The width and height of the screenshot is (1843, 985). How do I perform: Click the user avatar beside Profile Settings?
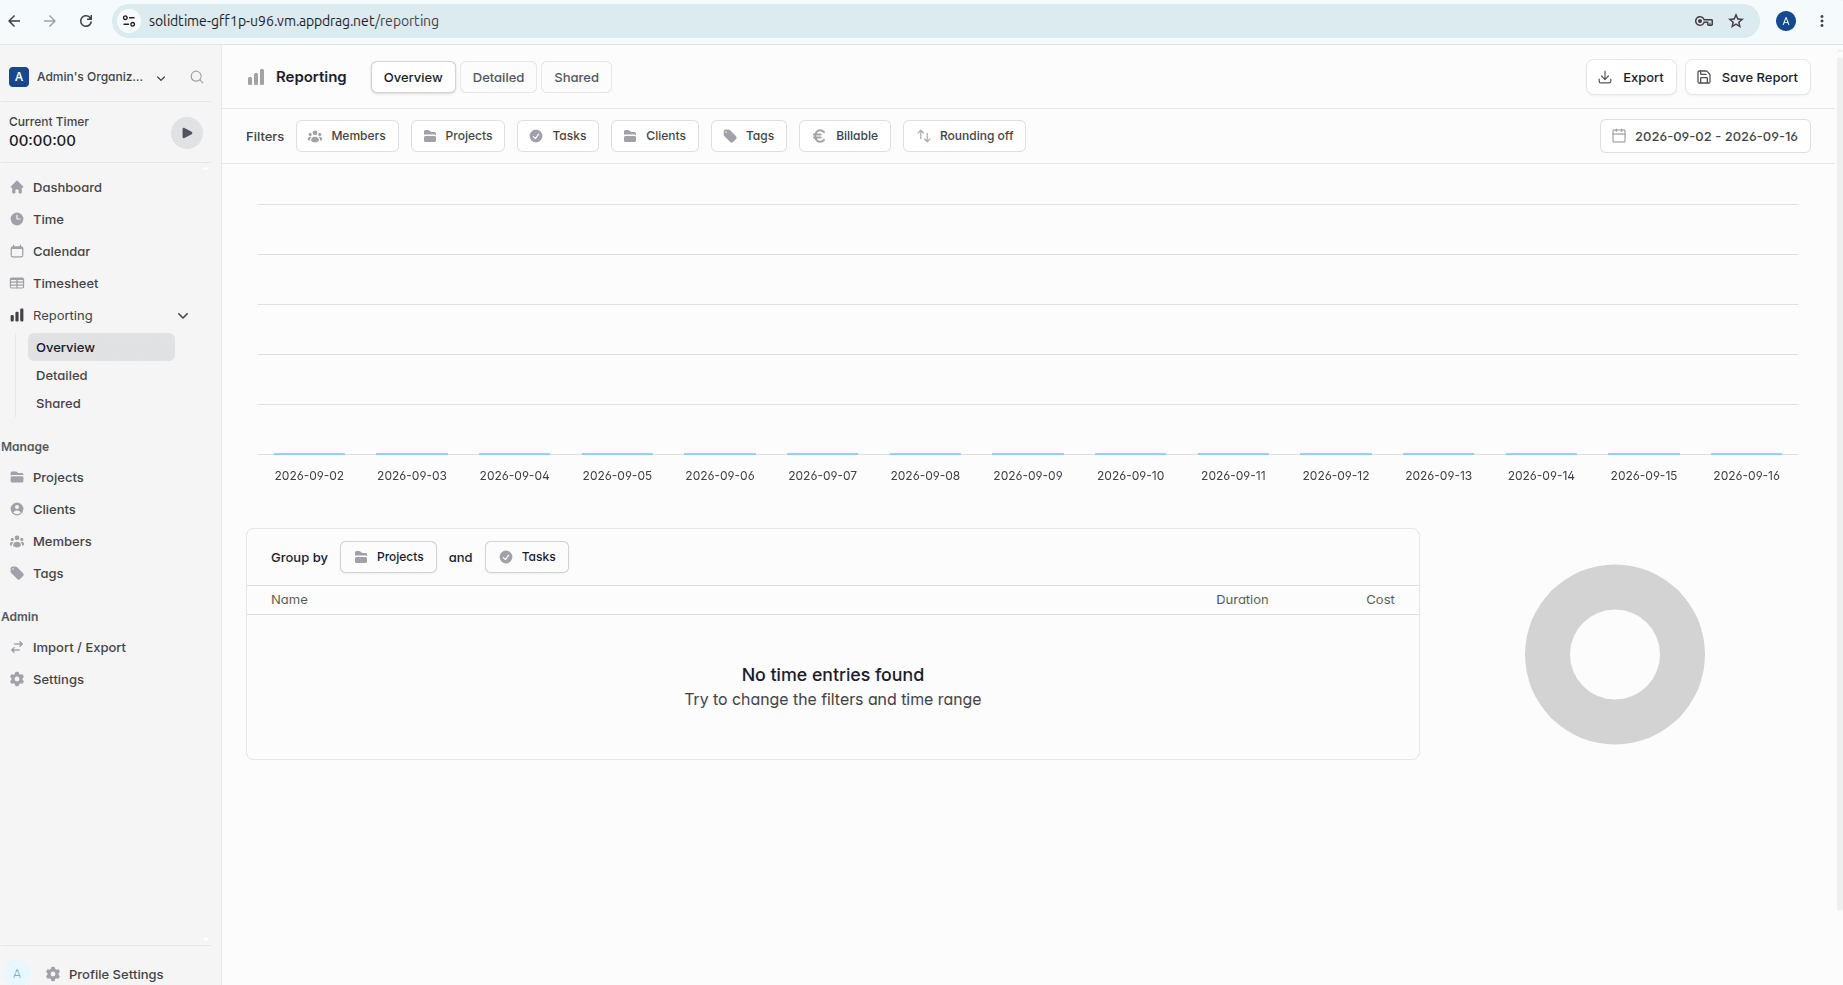(17, 974)
